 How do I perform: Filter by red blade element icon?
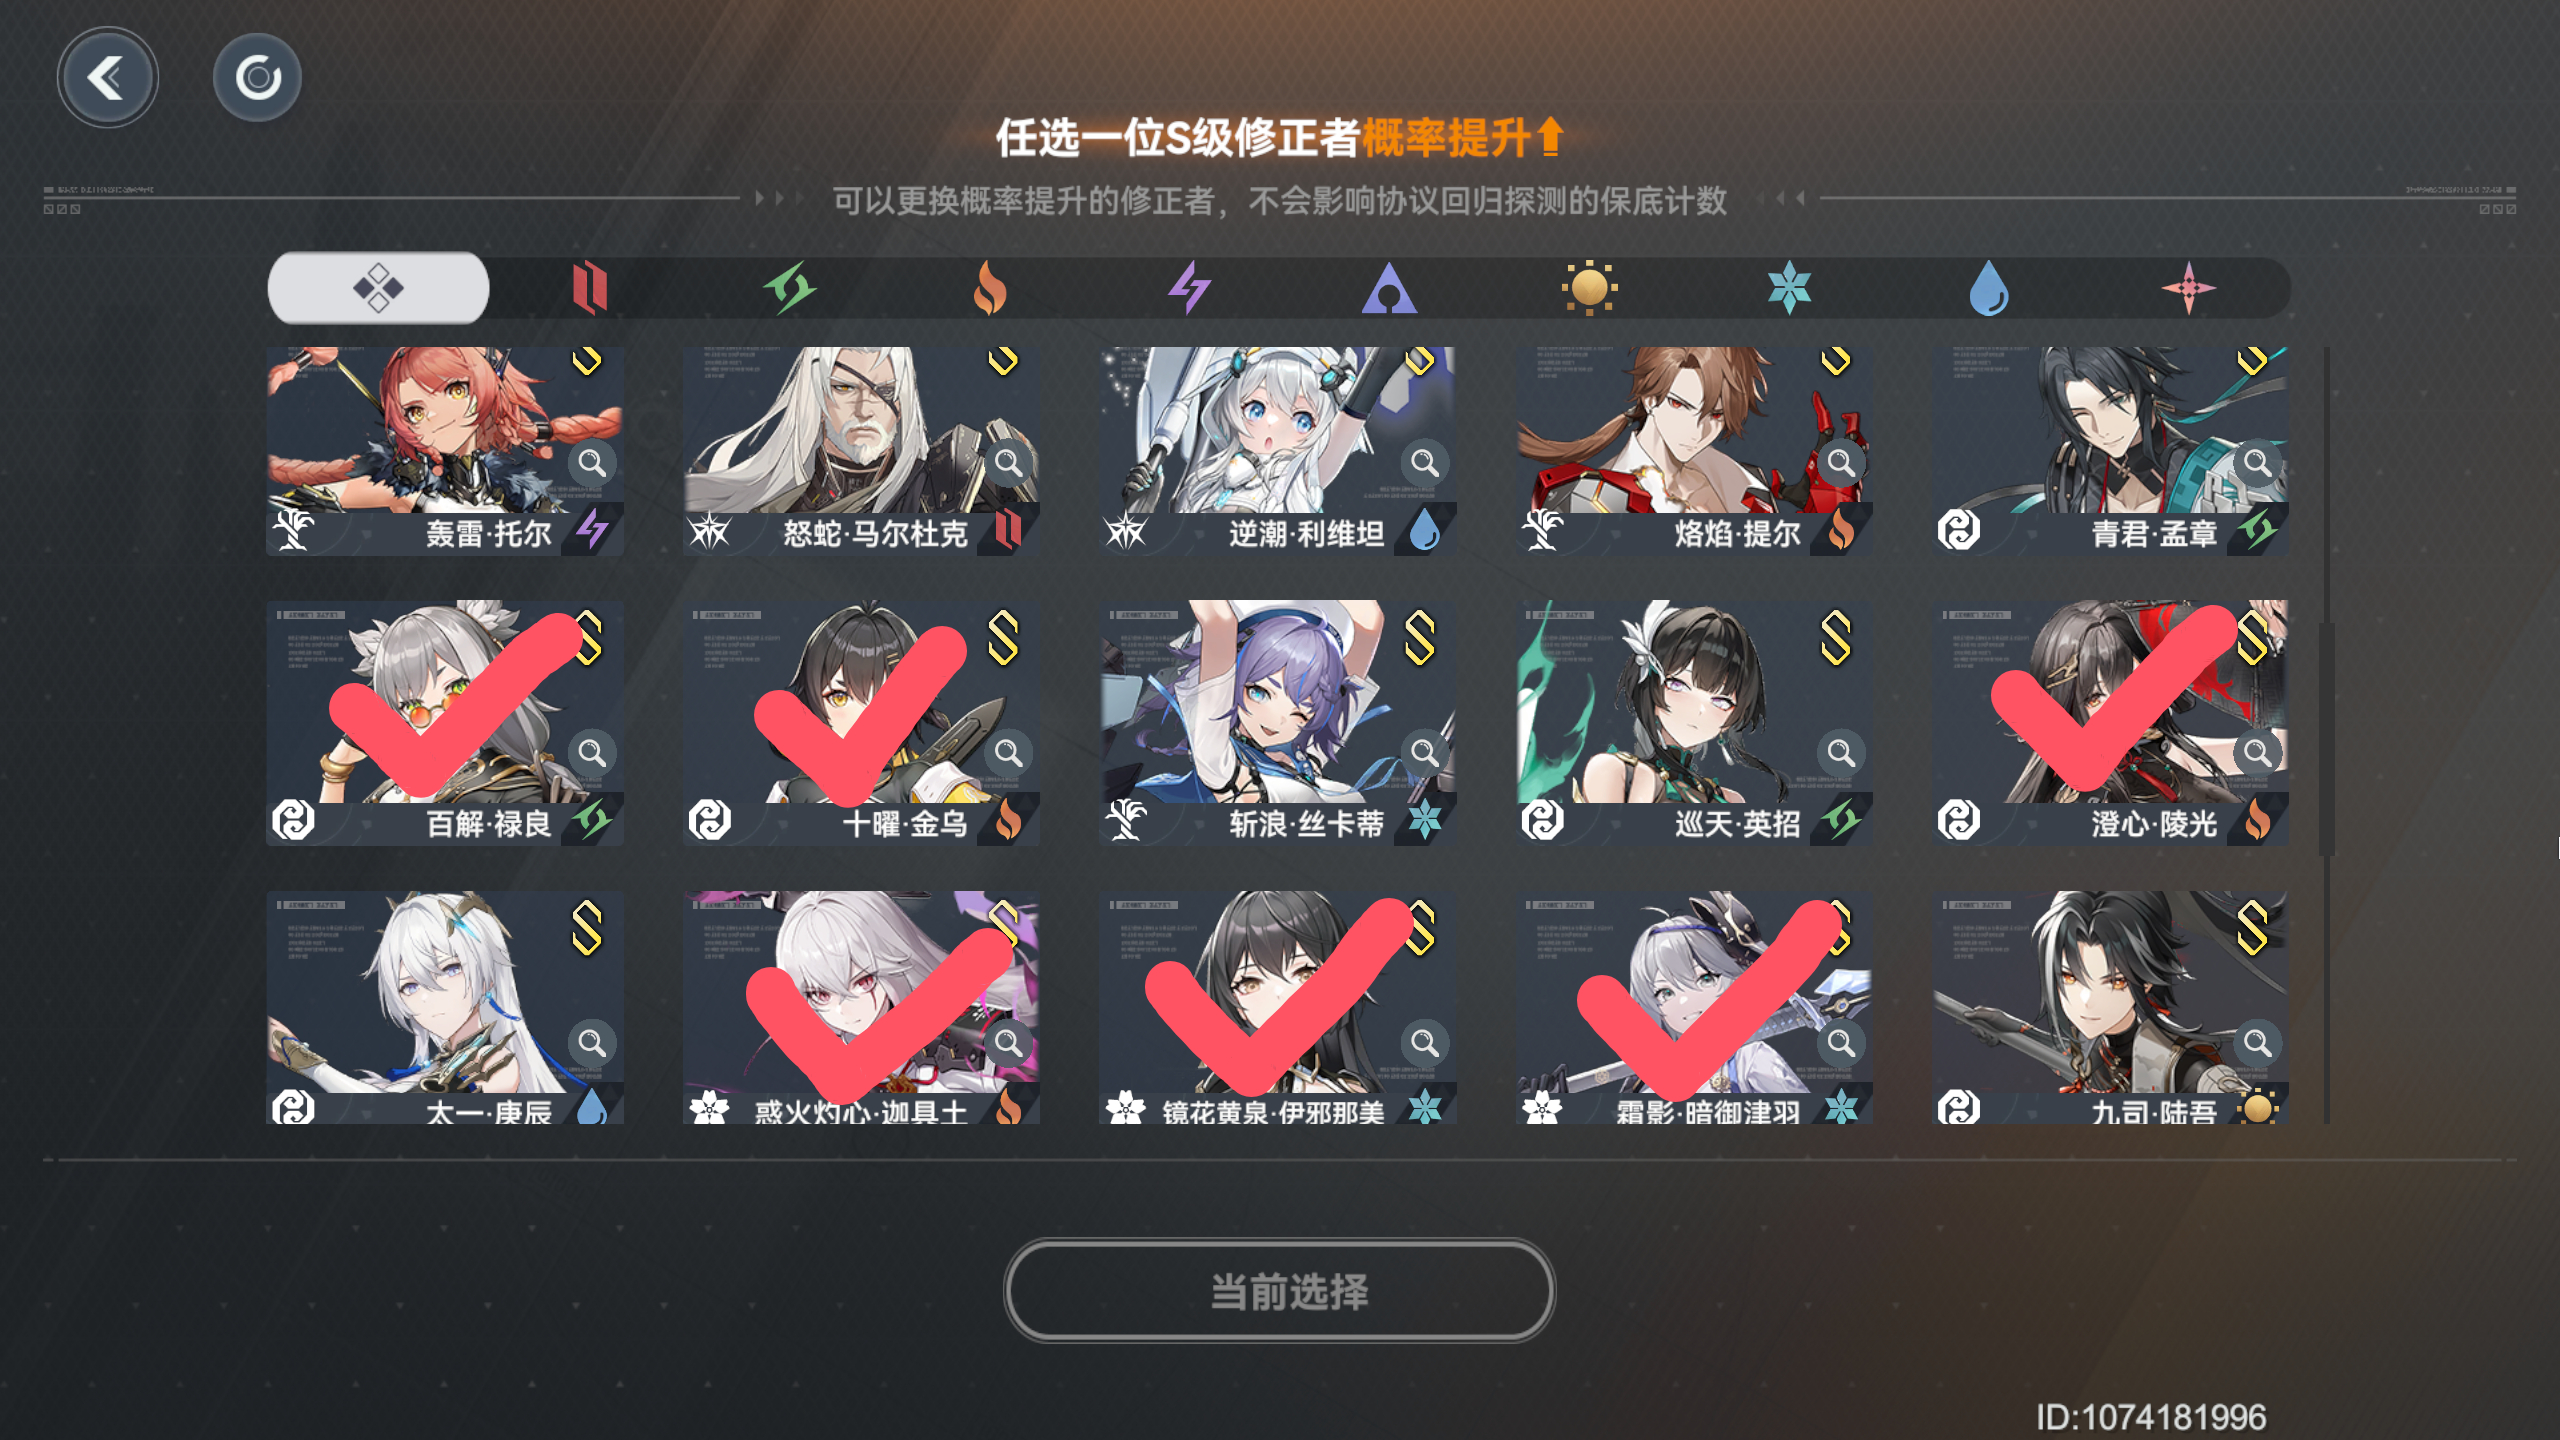[x=589, y=288]
